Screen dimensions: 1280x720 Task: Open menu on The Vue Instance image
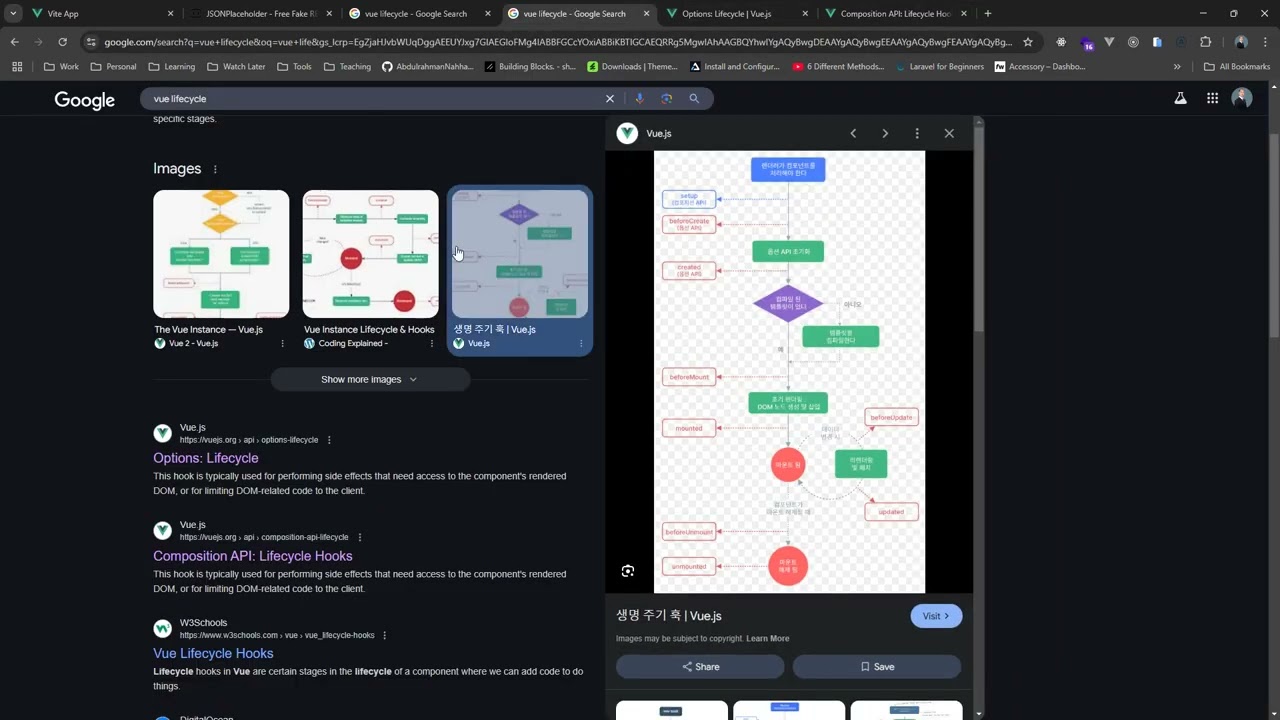(282, 343)
